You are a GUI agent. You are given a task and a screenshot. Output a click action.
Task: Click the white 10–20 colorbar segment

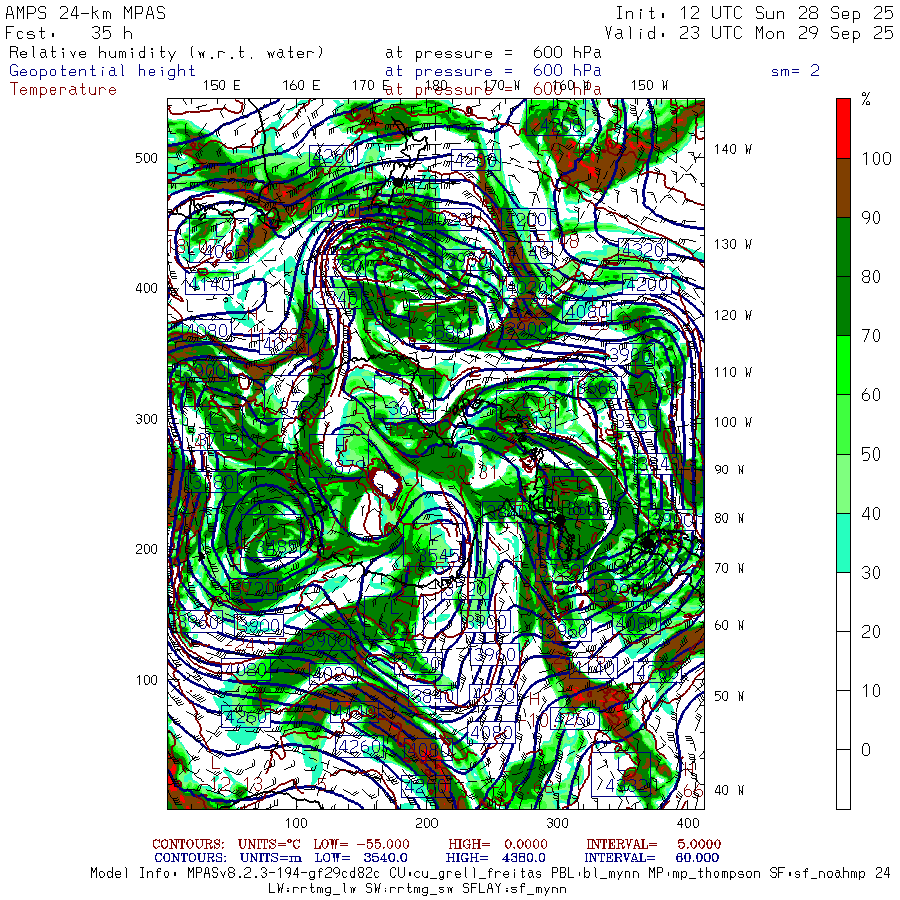coord(843,661)
